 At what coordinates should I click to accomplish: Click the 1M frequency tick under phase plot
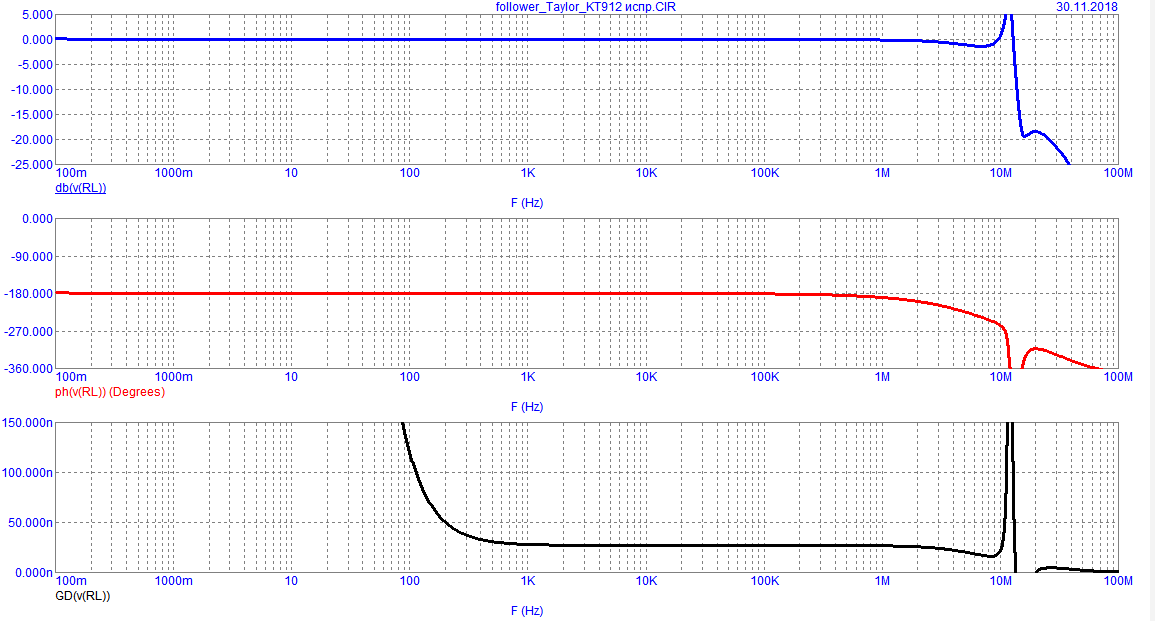882,377
